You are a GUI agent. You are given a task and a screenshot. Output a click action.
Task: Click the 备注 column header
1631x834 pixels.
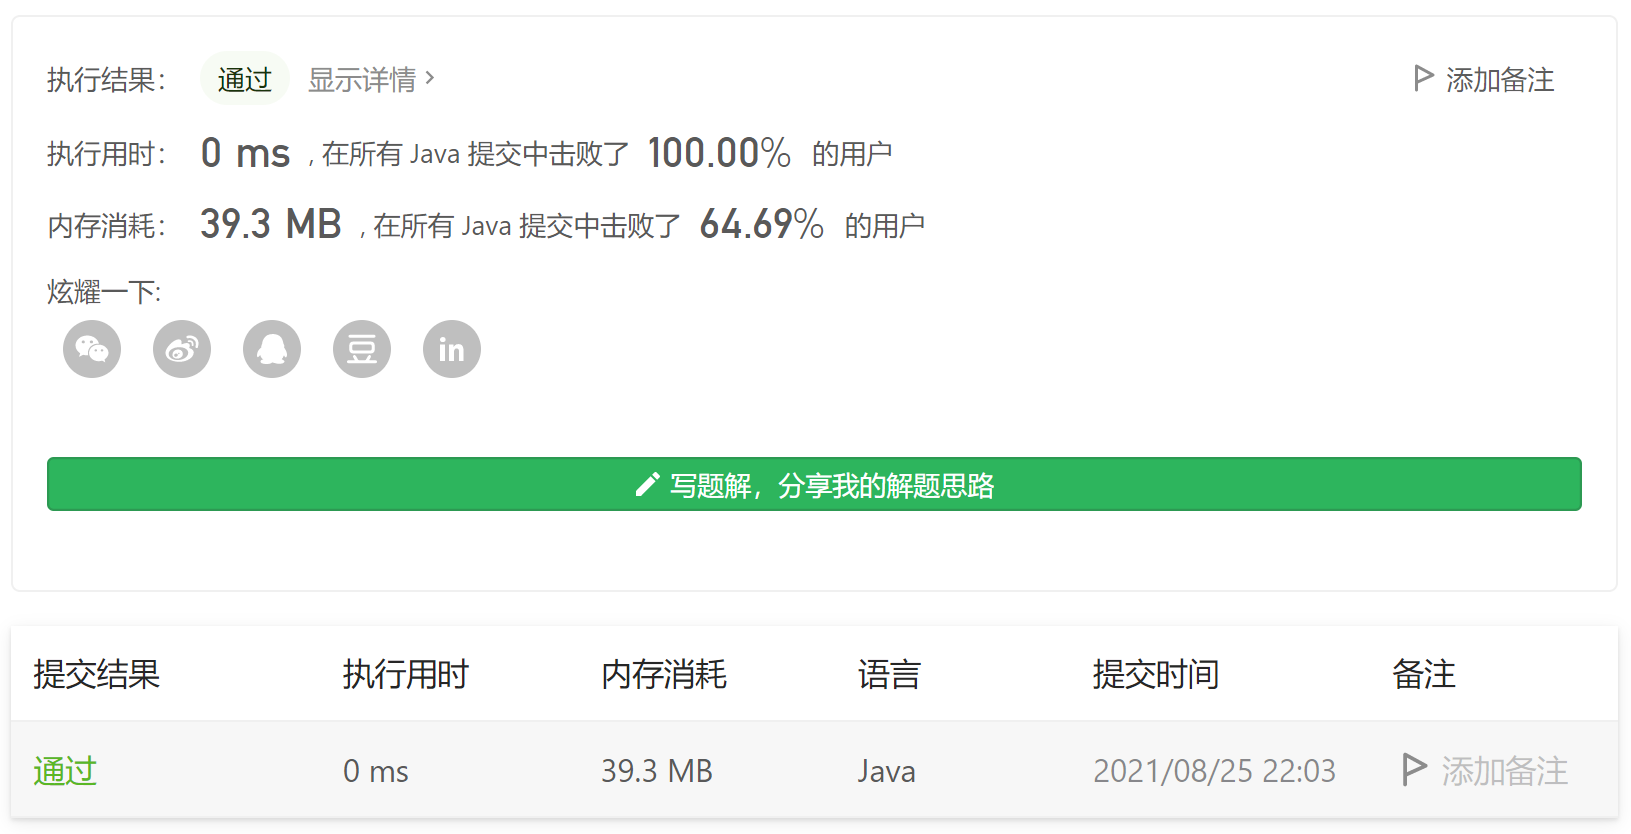click(x=1424, y=674)
